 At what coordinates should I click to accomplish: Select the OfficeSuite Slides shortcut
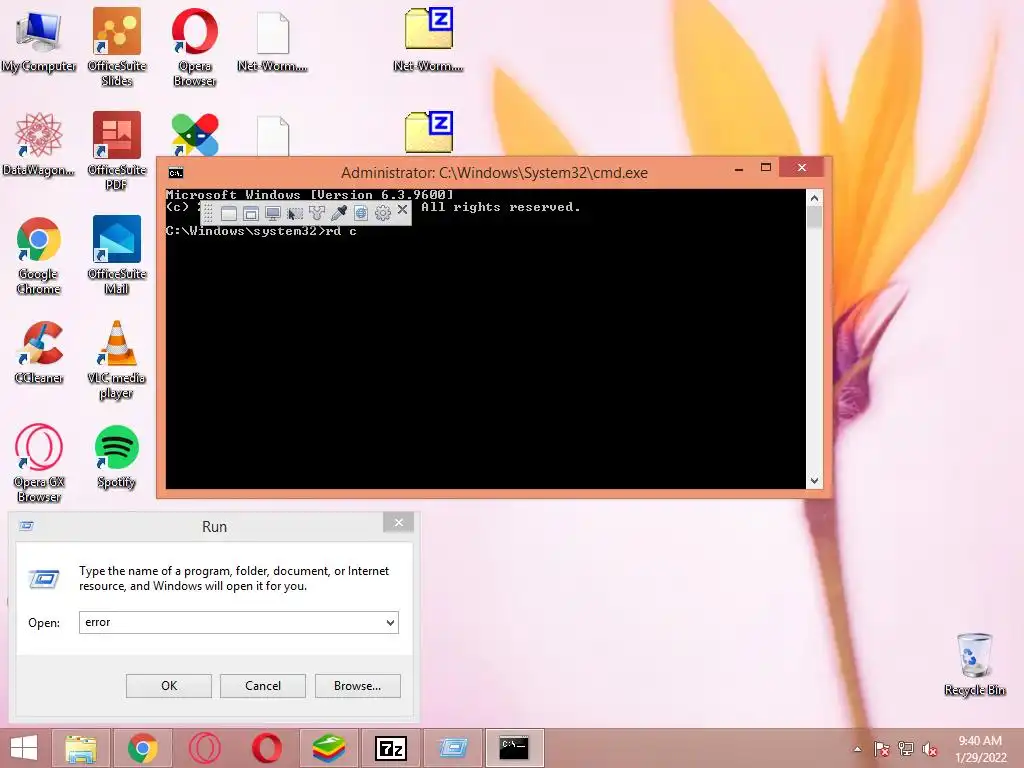(x=117, y=47)
